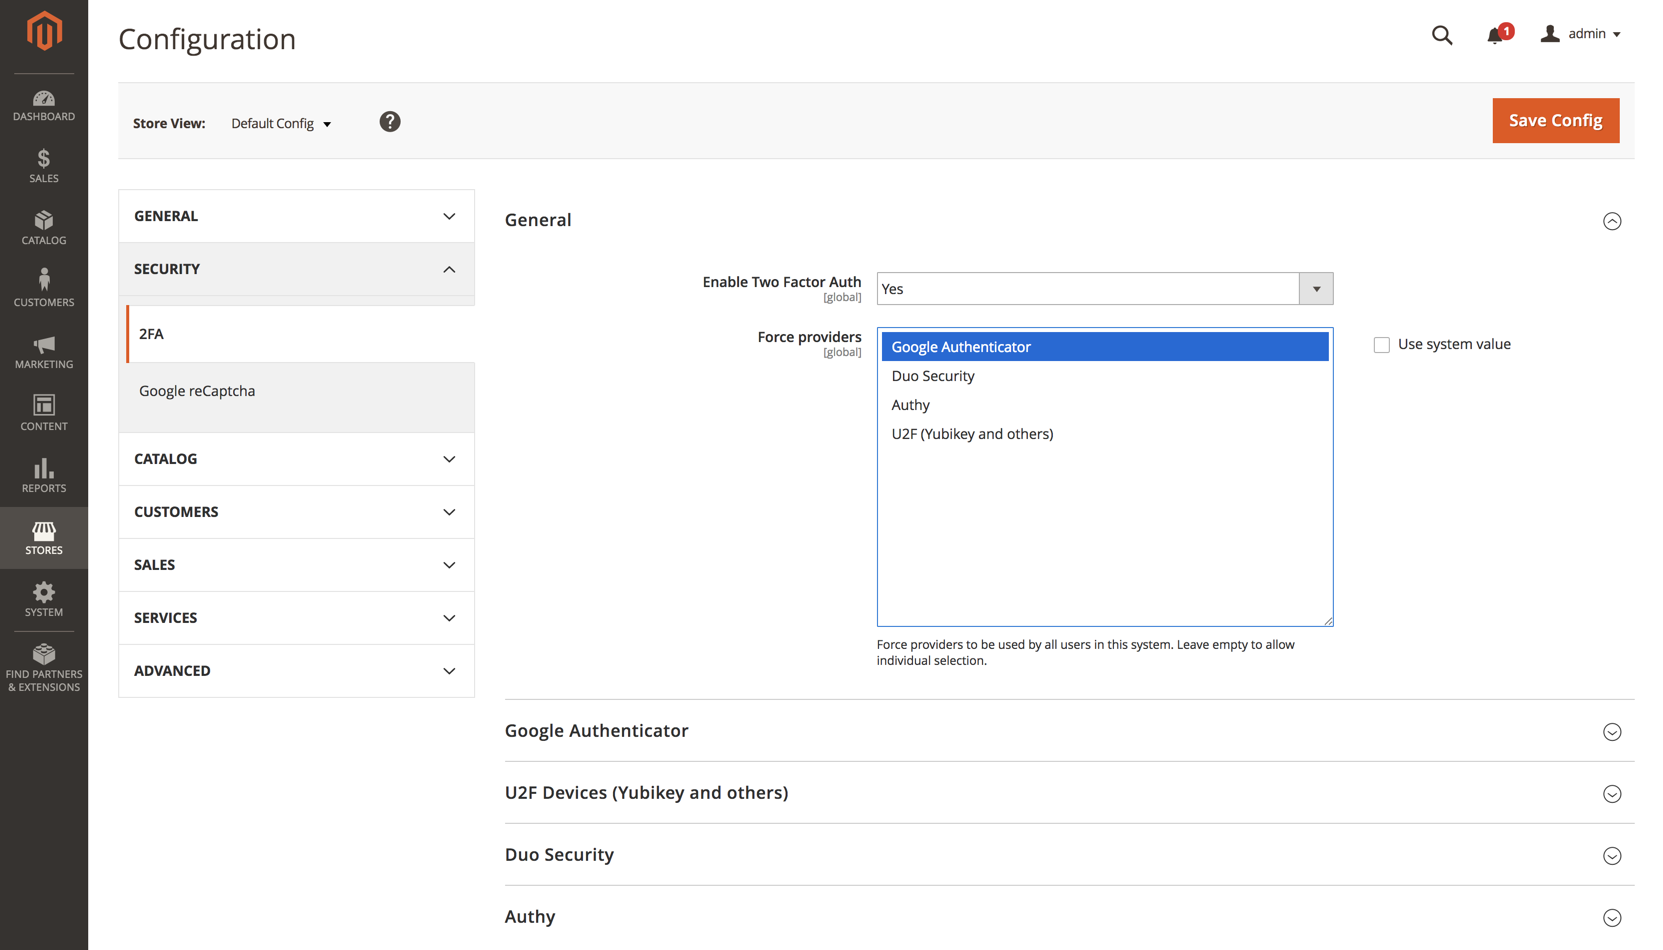Expand the CATALOG config group
The width and height of the screenshot is (1663, 950).
pyautogui.click(x=296, y=459)
